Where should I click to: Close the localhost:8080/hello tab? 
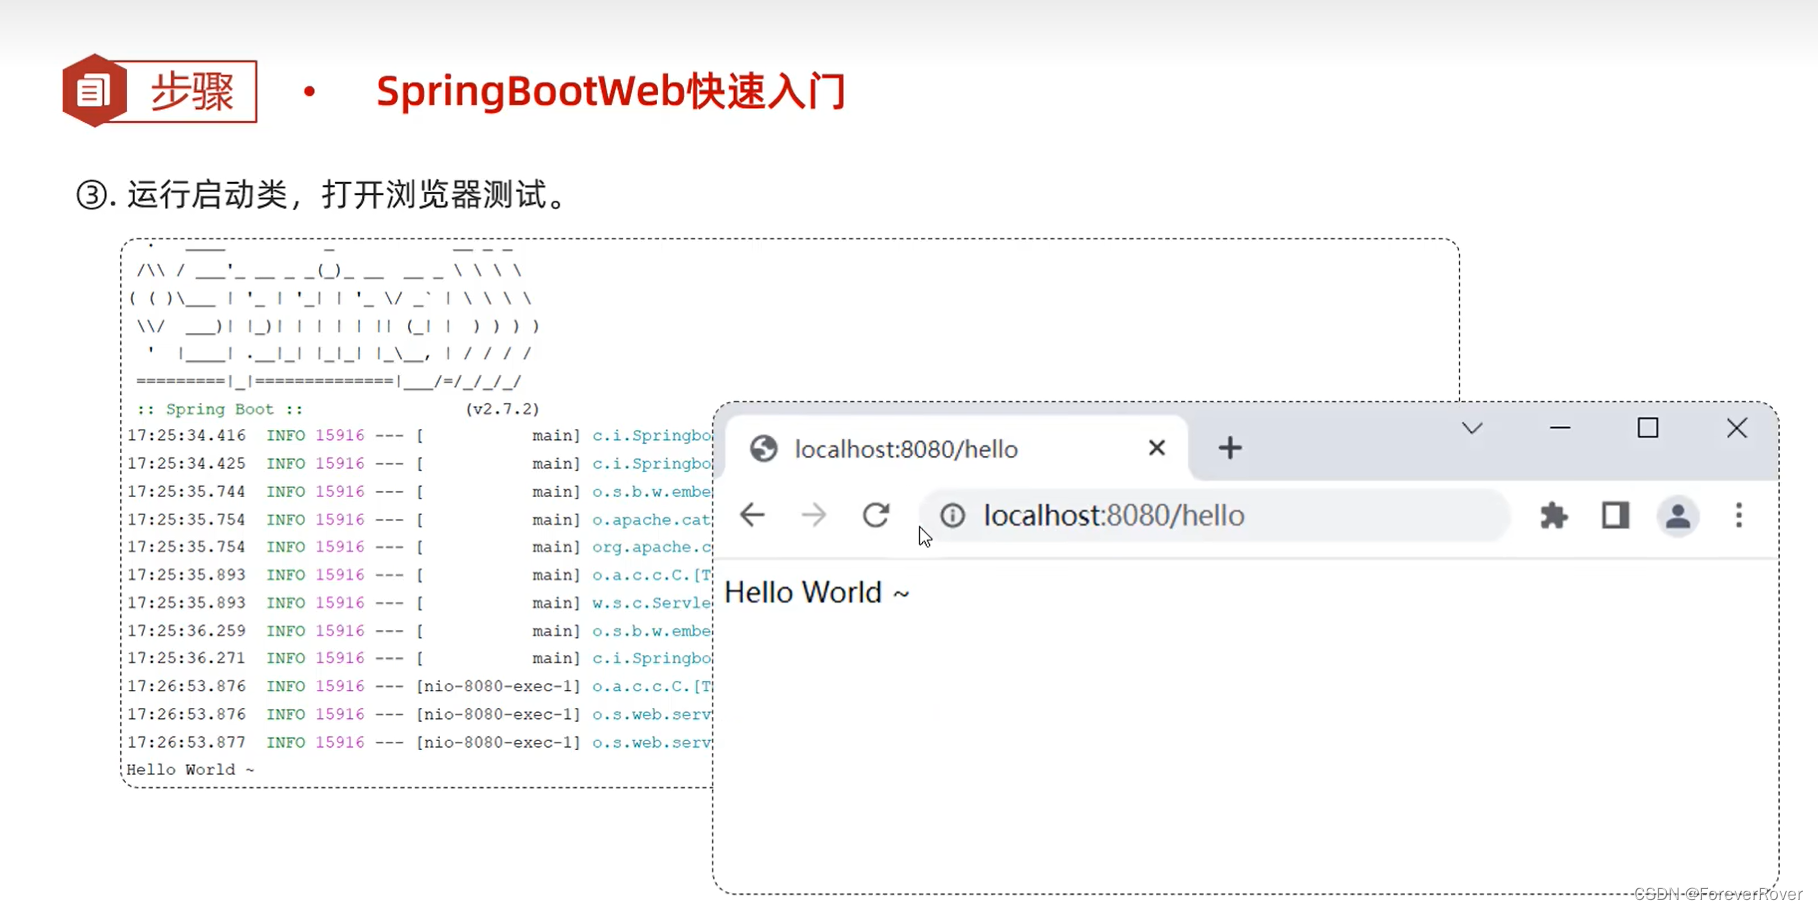point(1157,448)
